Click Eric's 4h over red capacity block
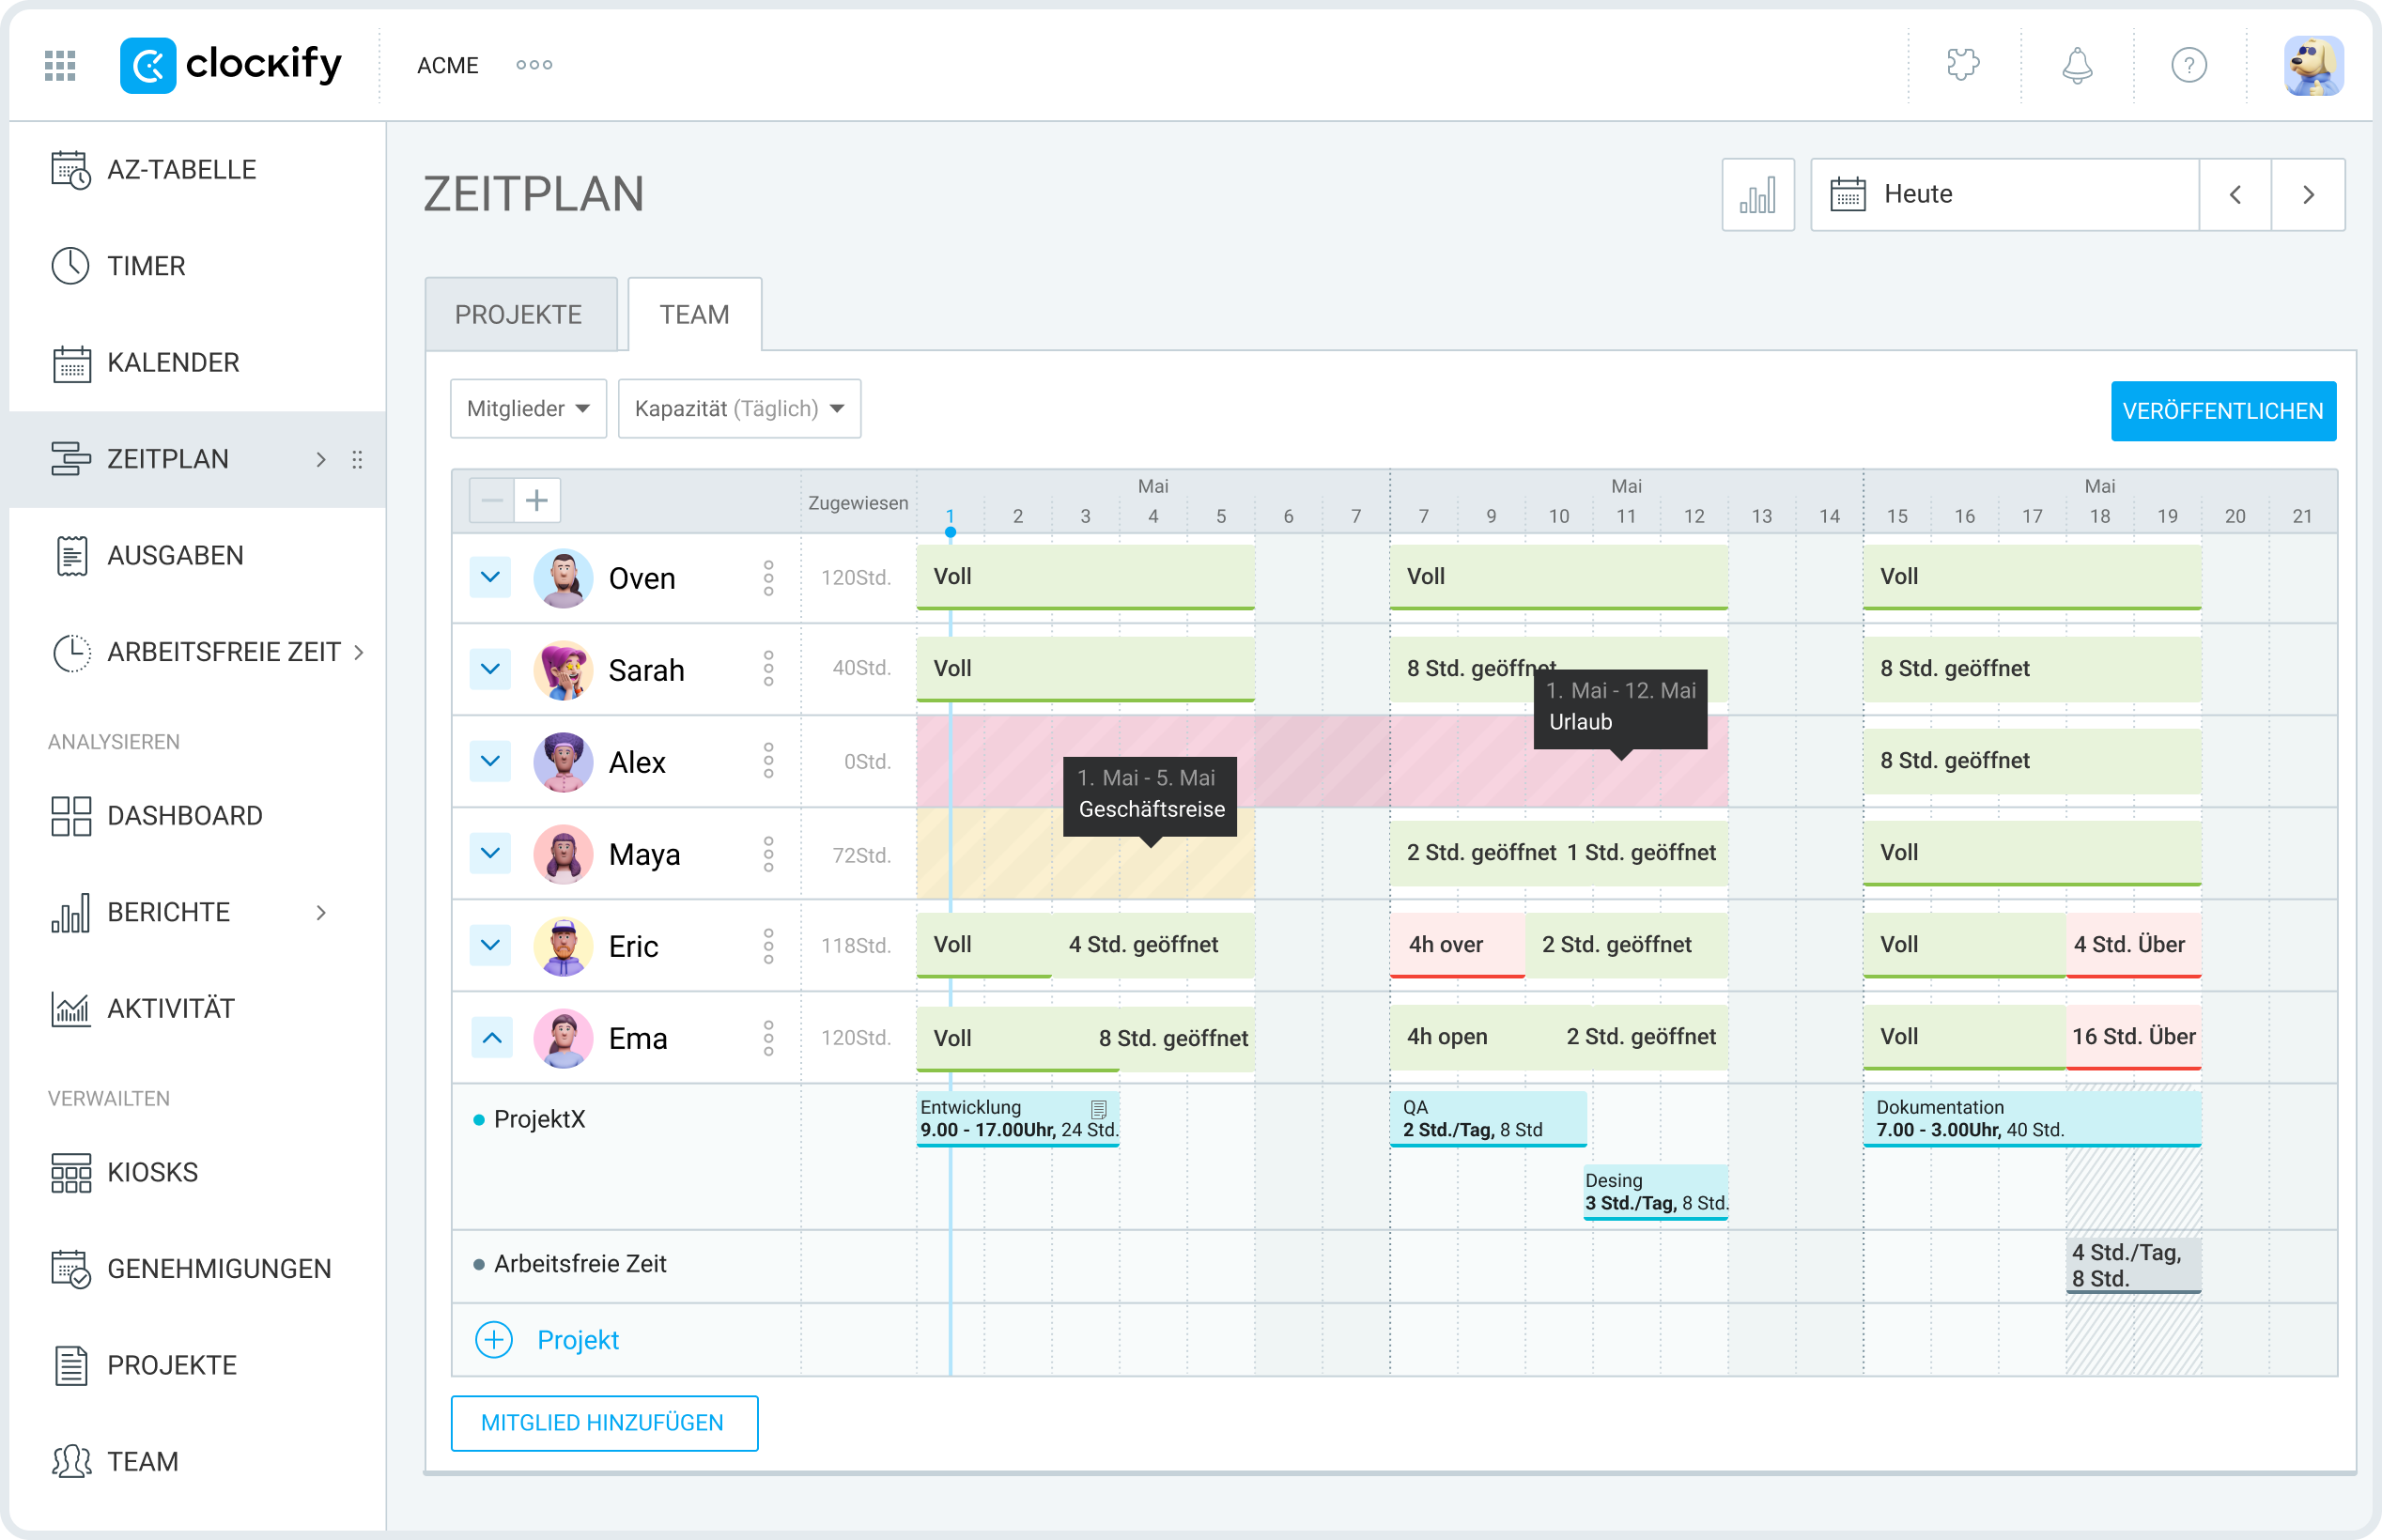 [1456, 944]
